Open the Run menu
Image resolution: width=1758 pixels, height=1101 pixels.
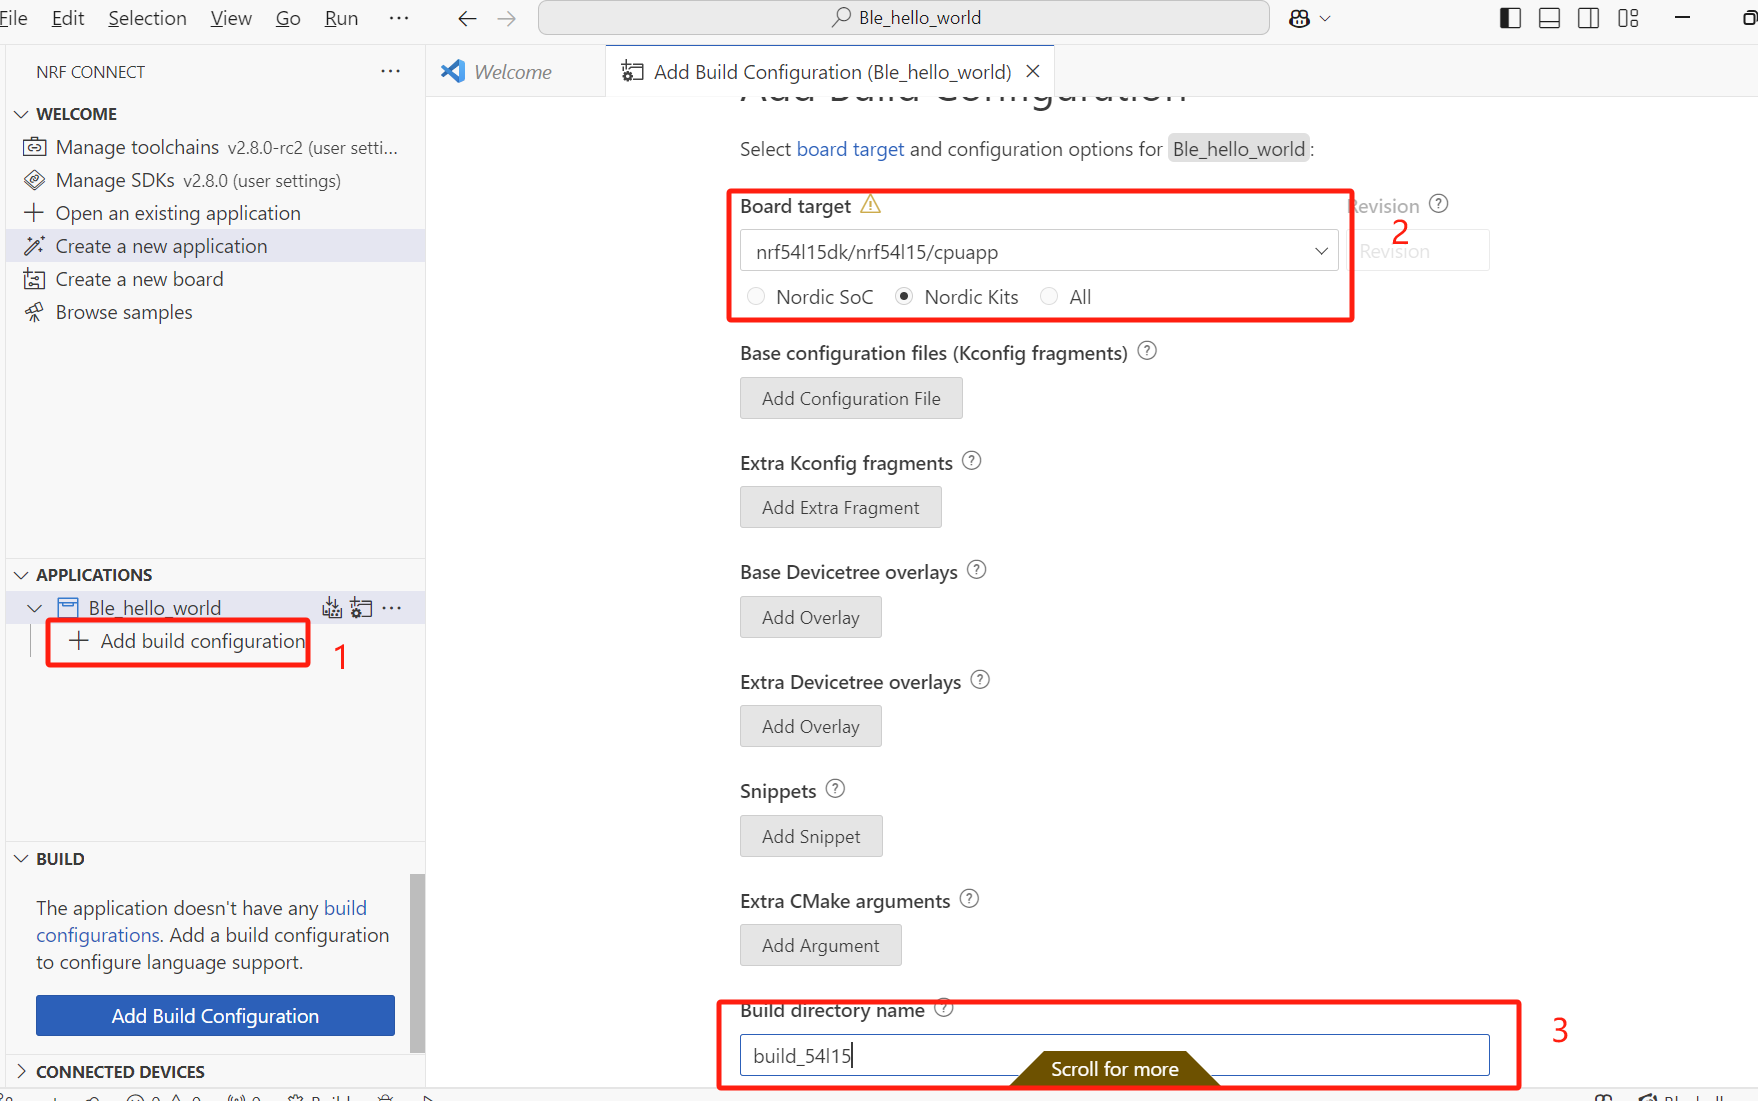coord(340,17)
